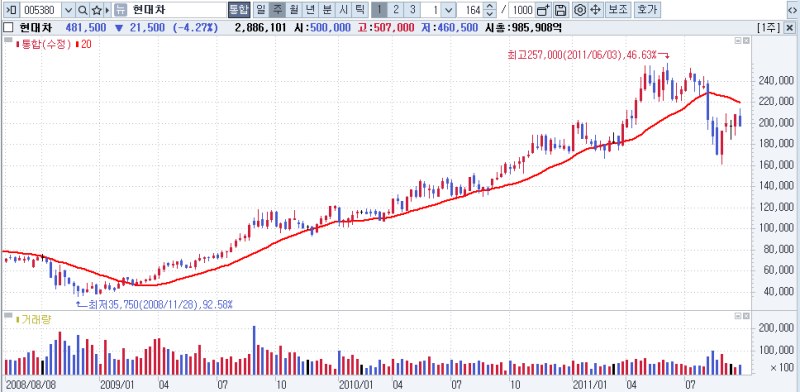The image size is (800, 392).
Task: Increase the 164 bar count stepper
Action: coord(490,7)
